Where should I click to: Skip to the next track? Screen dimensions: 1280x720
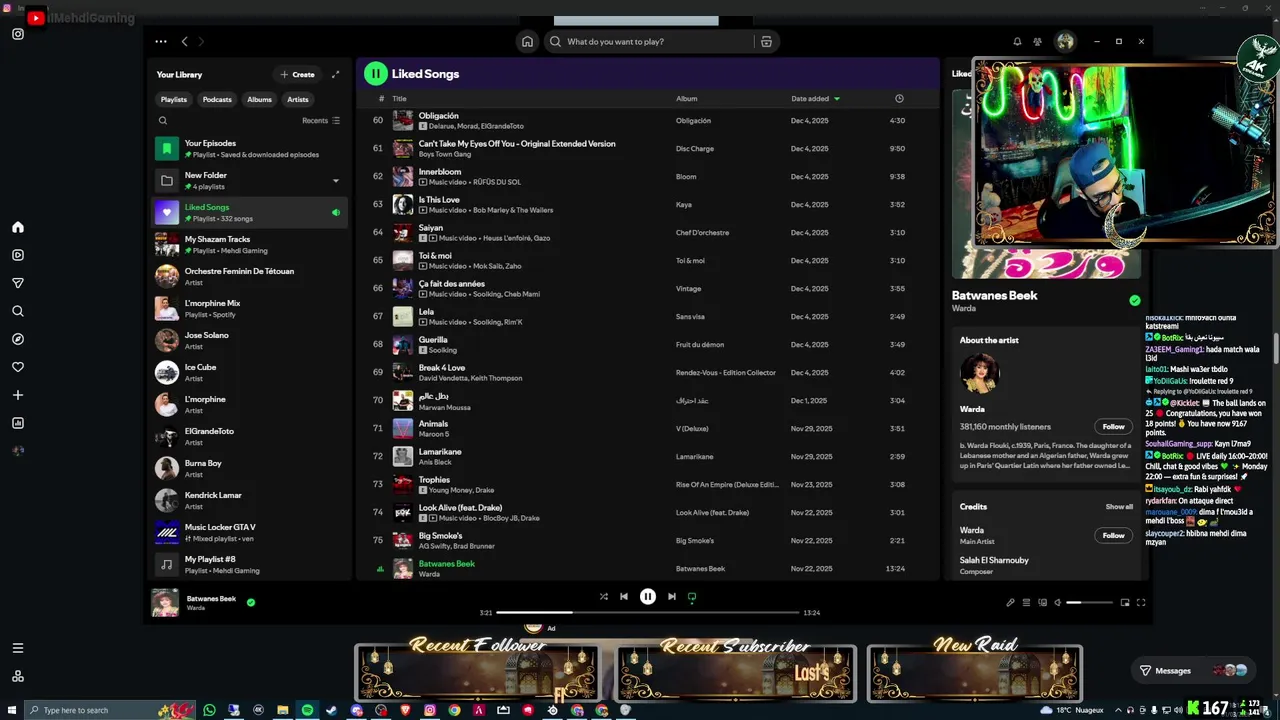(672, 596)
